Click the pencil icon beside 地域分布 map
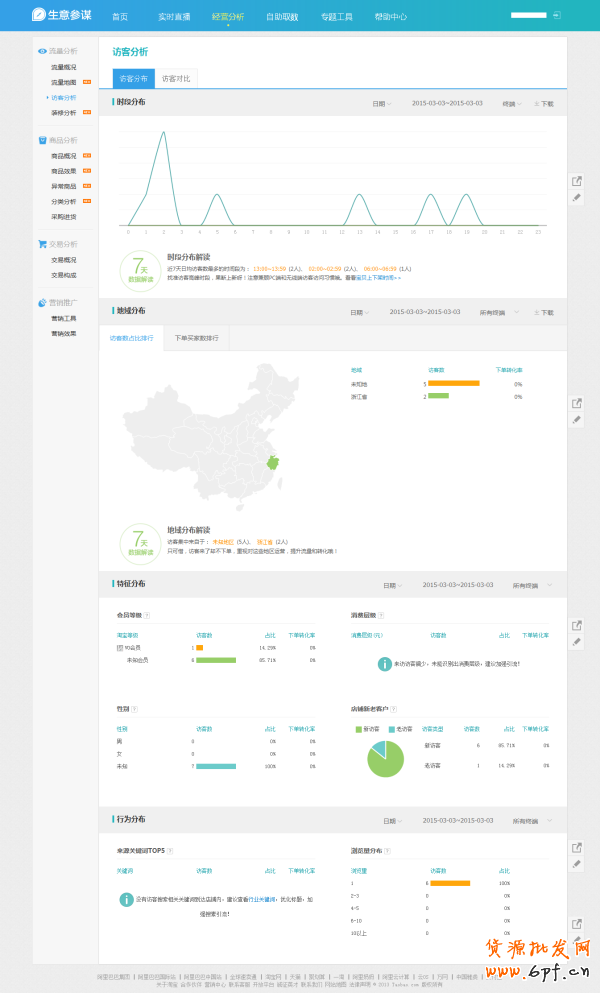Viewport: 600px width, 993px height. (577, 420)
